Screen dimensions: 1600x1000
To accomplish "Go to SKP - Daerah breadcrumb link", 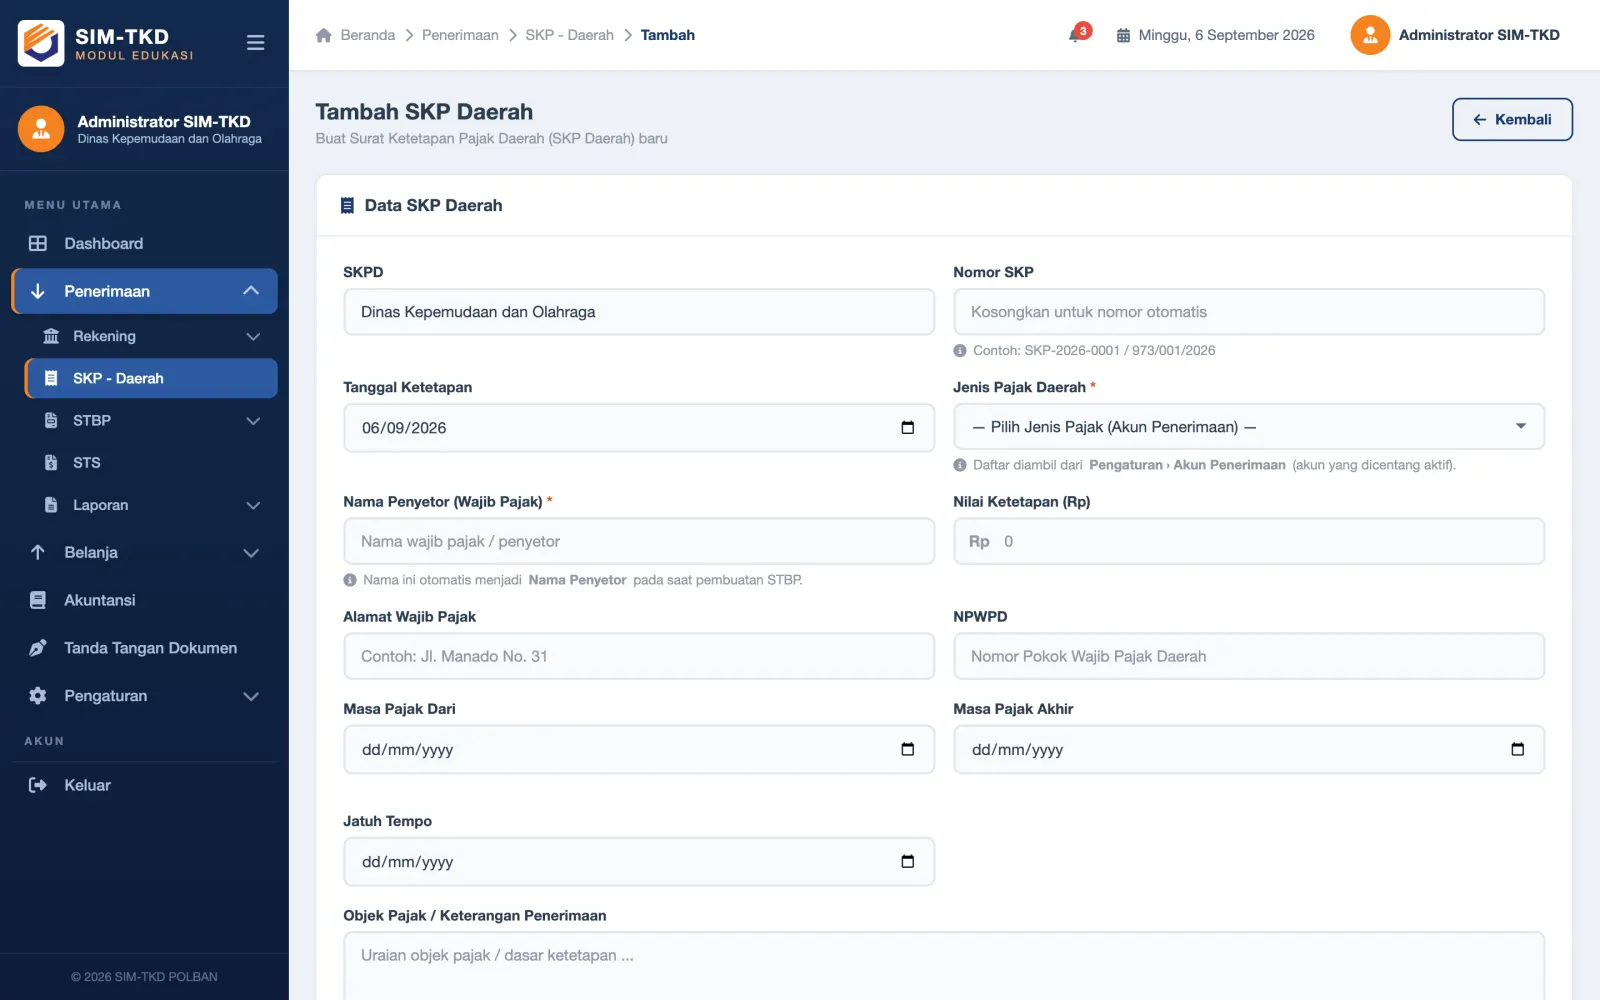I will (x=569, y=35).
